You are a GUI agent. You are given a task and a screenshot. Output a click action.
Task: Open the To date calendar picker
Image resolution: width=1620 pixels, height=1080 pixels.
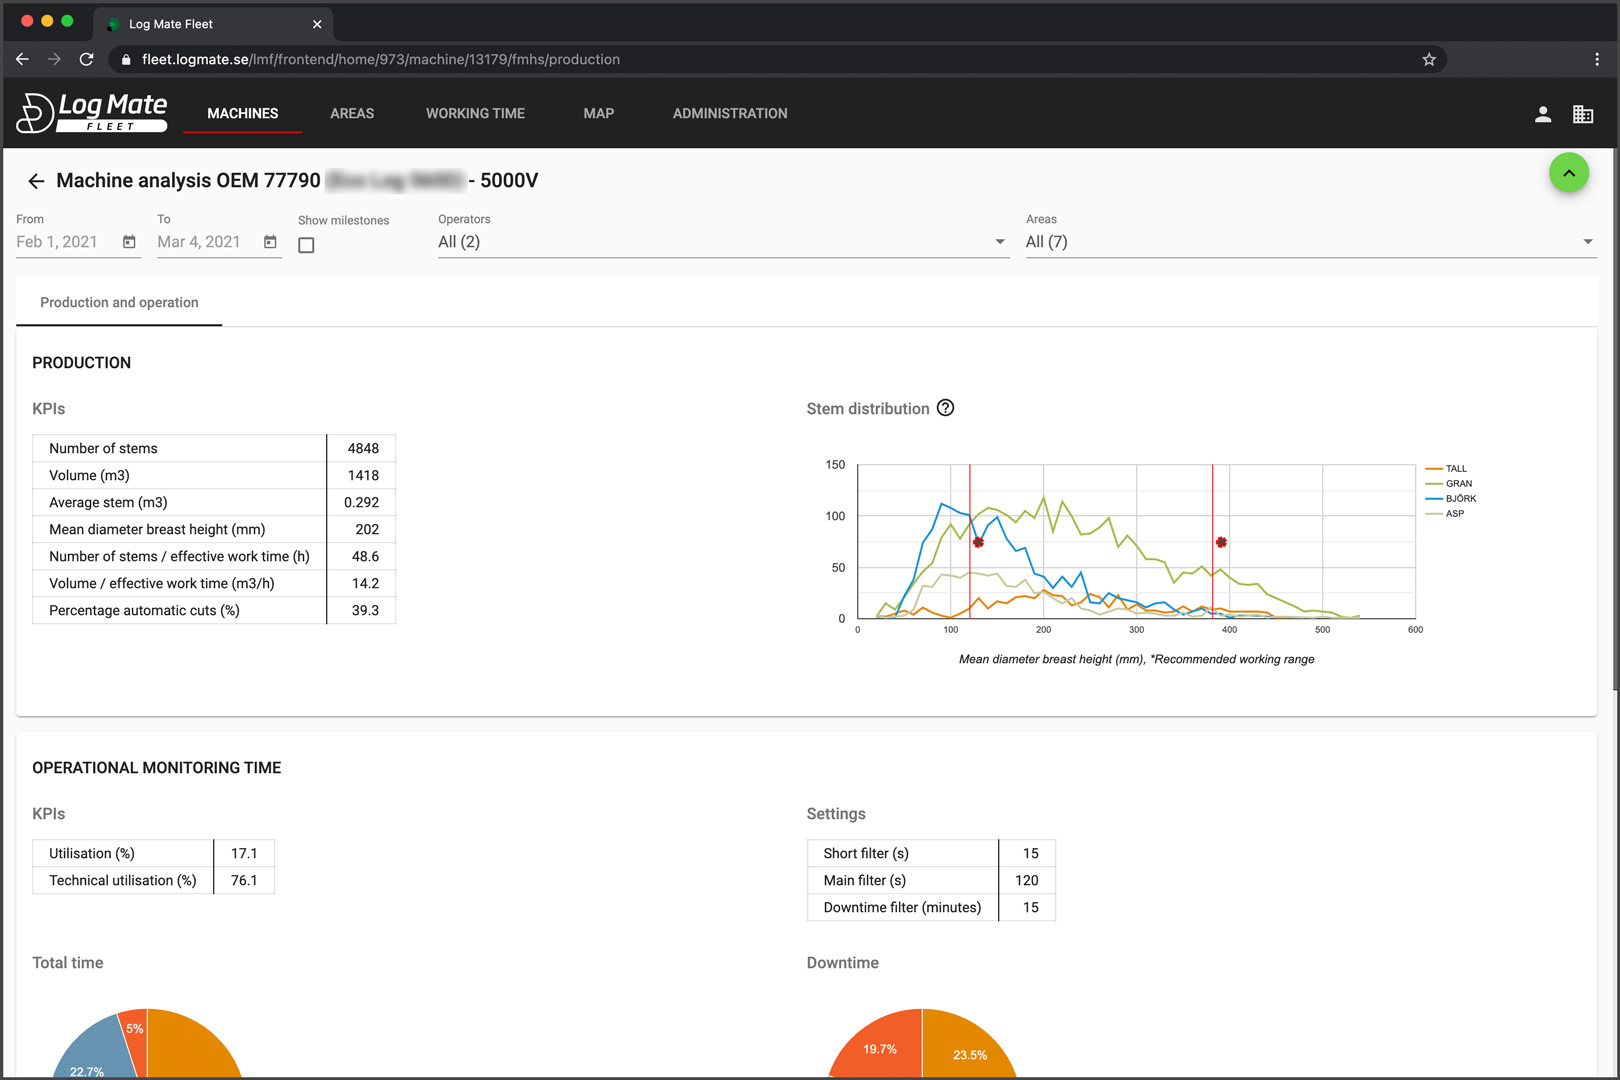tap(270, 242)
